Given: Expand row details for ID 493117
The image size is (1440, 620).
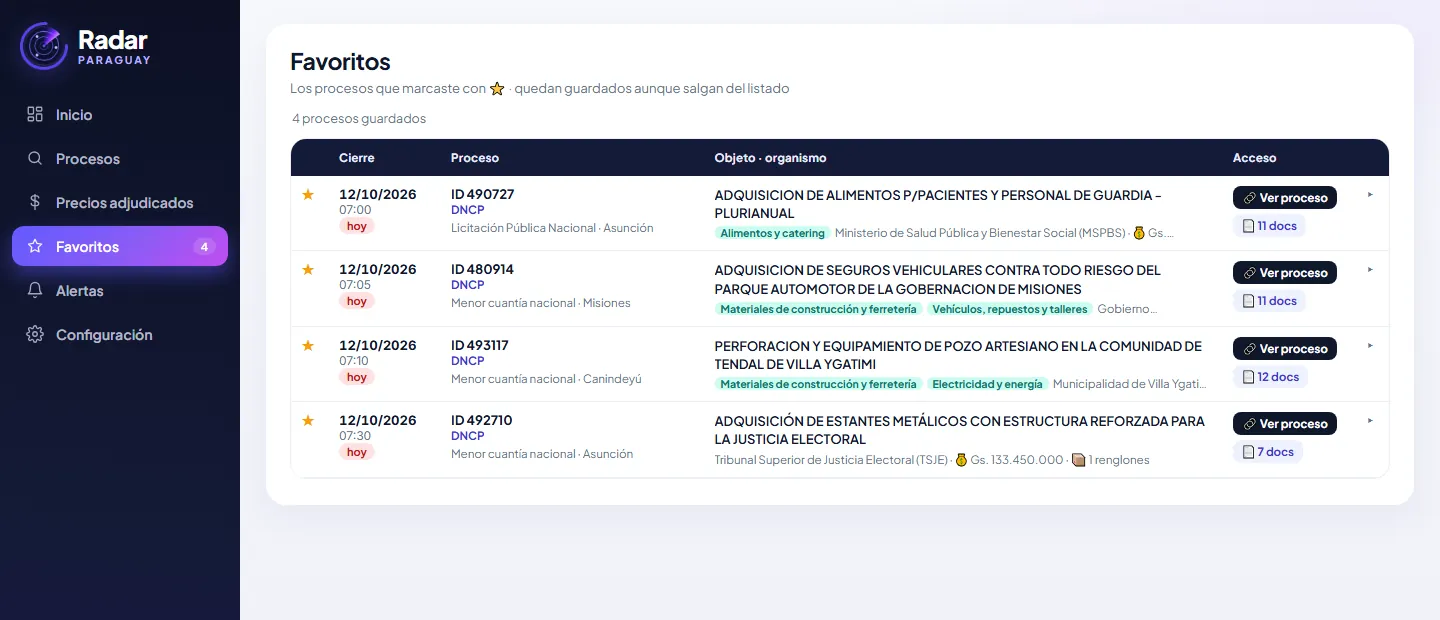Looking at the screenshot, I should (x=1370, y=346).
